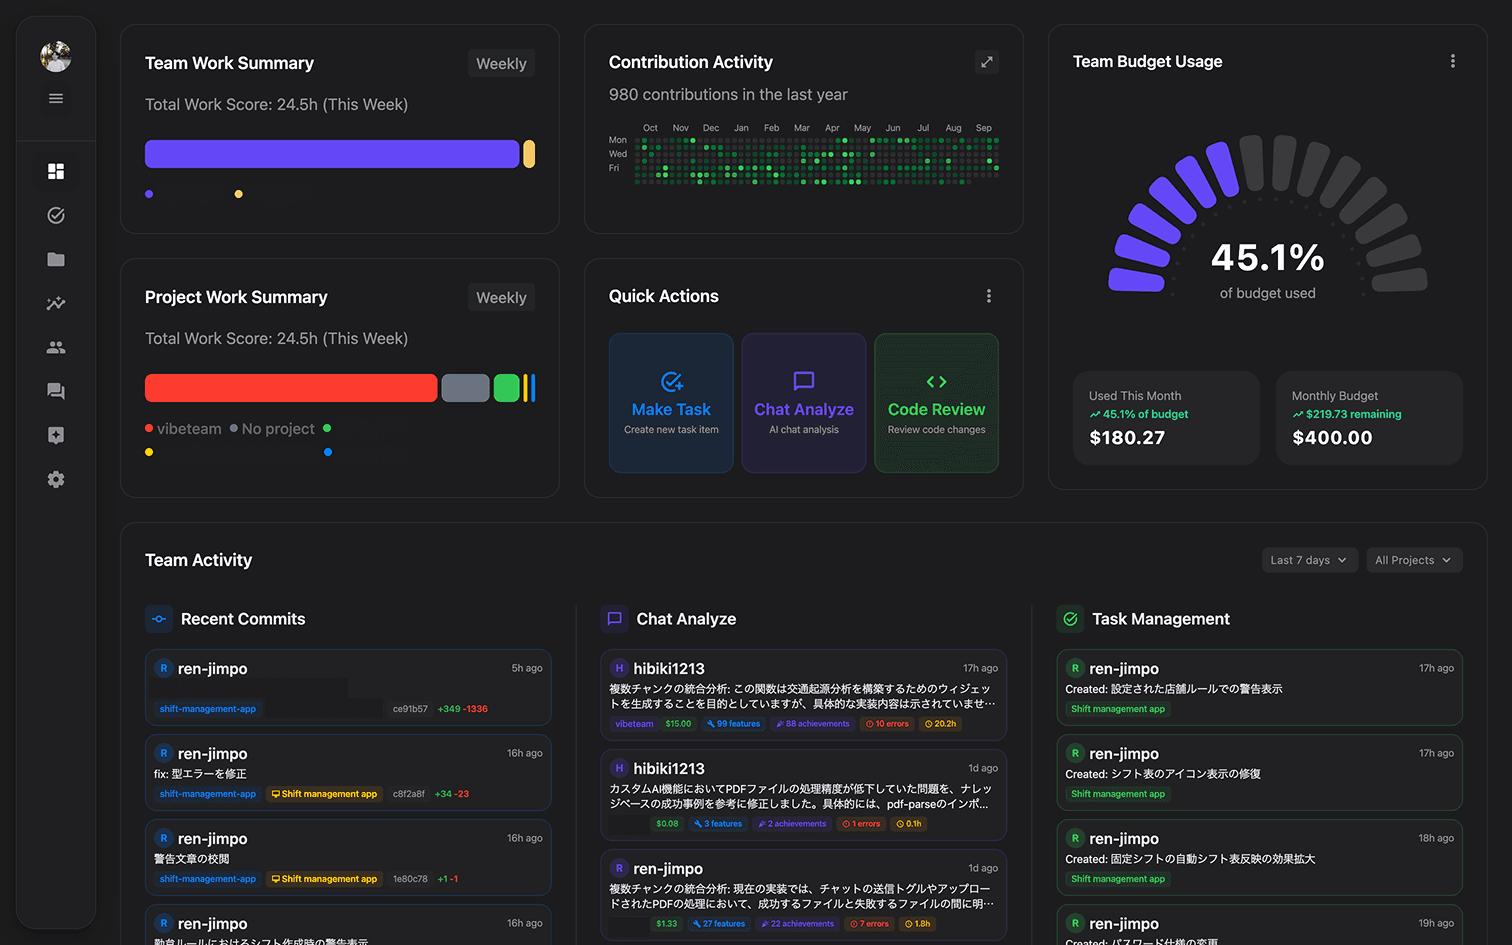Image resolution: width=1512 pixels, height=945 pixels.
Task: Click the red vibeteam project bar segment
Action: pyautogui.click(x=290, y=388)
